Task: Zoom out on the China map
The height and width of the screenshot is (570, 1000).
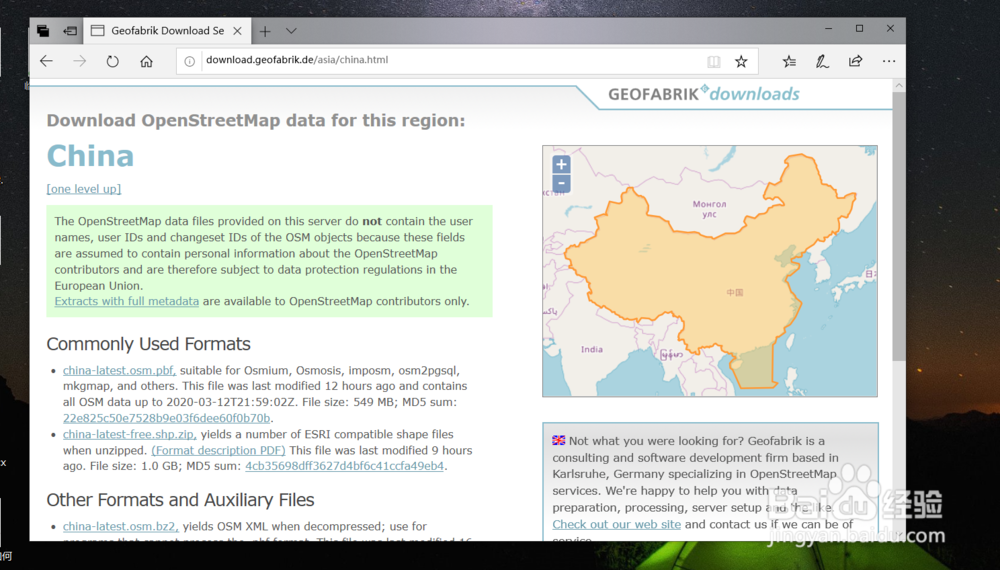Action: coord(561,184)
